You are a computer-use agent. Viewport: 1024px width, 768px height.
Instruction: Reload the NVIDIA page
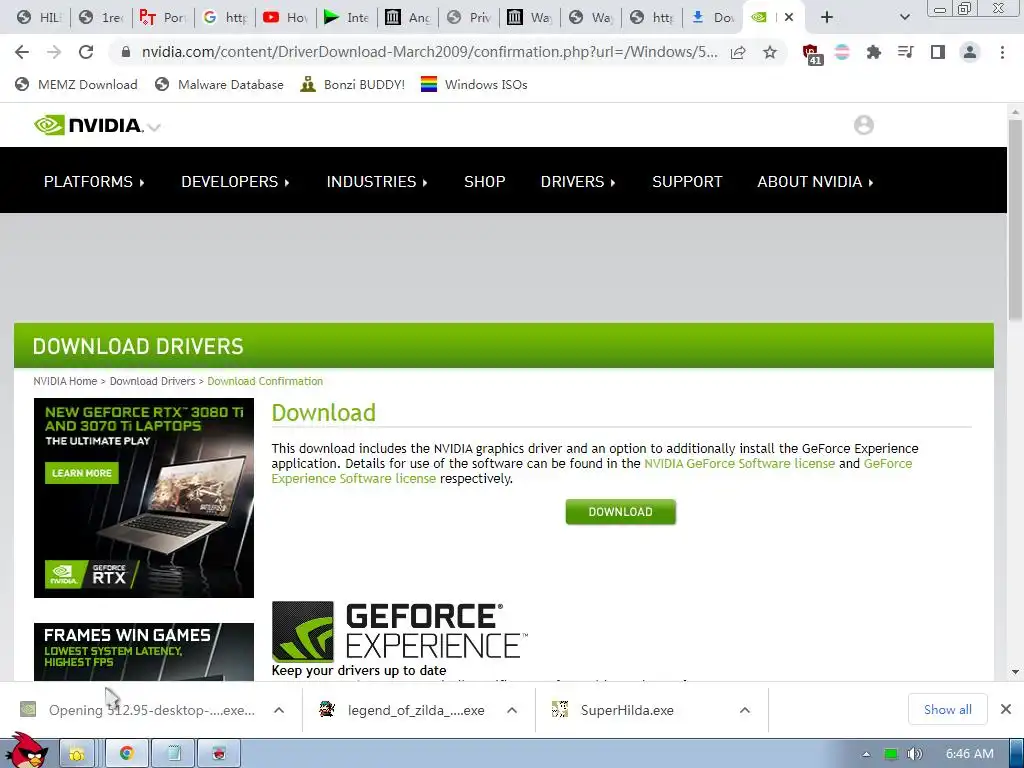click(x=86, y=52)
